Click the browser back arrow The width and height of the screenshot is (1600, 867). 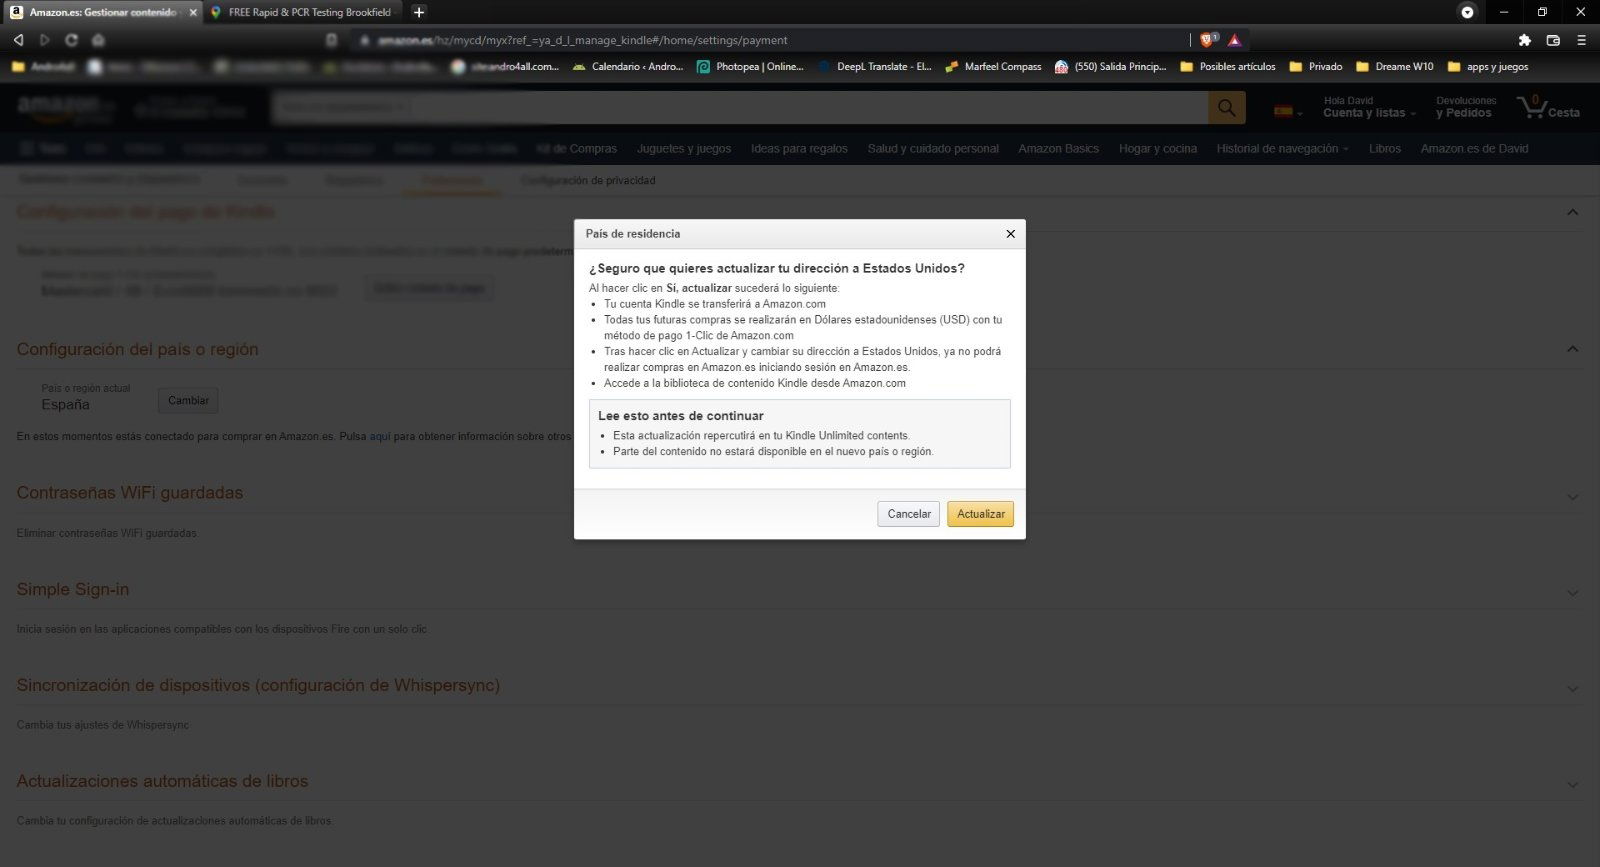point(18,40)
